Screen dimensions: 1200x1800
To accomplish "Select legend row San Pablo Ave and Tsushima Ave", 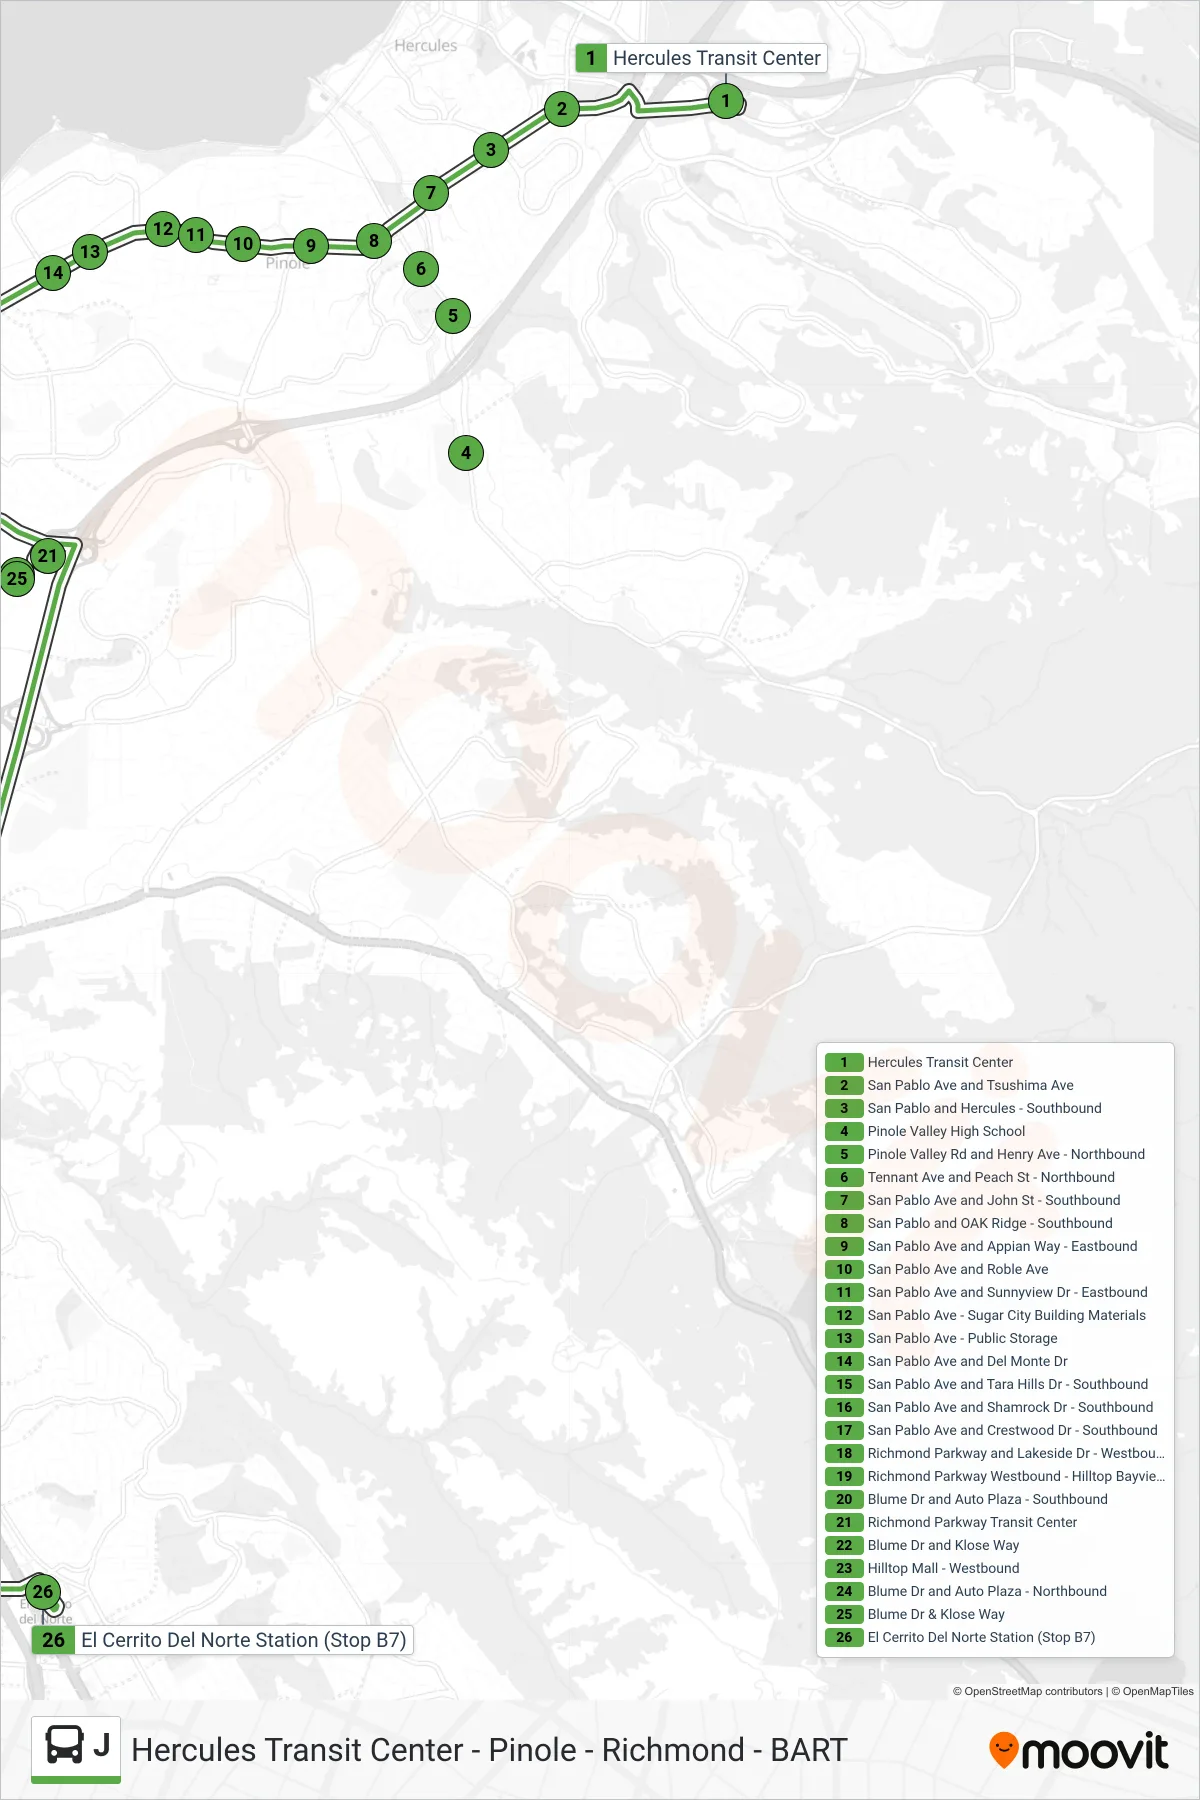I will pos(995,1085).
